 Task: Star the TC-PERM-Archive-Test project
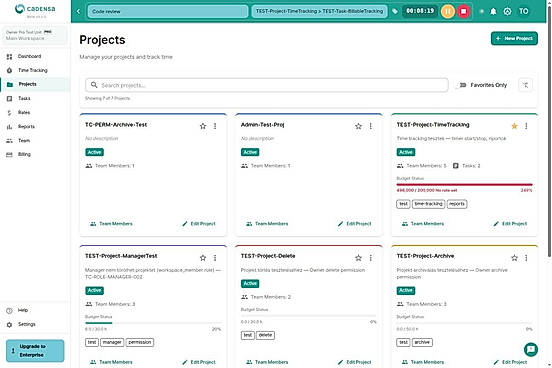point(203,126)
